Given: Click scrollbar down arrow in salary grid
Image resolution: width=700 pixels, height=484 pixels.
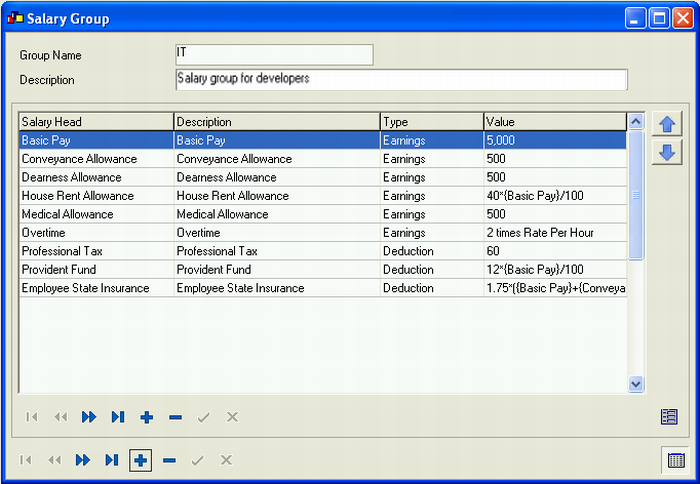Looking at the screenshot, I should click(635, 384).
